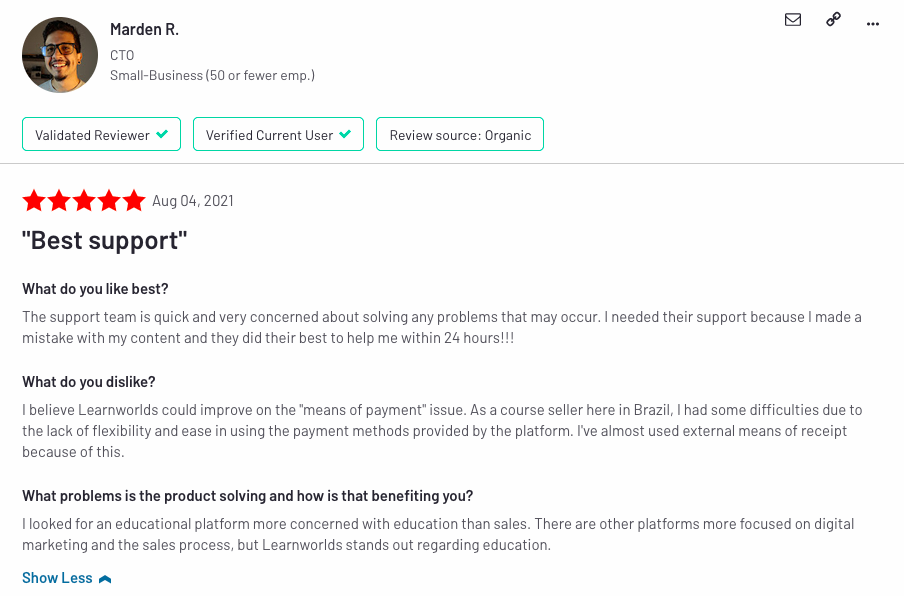Open the three-dot more options menu

point(873,24)
